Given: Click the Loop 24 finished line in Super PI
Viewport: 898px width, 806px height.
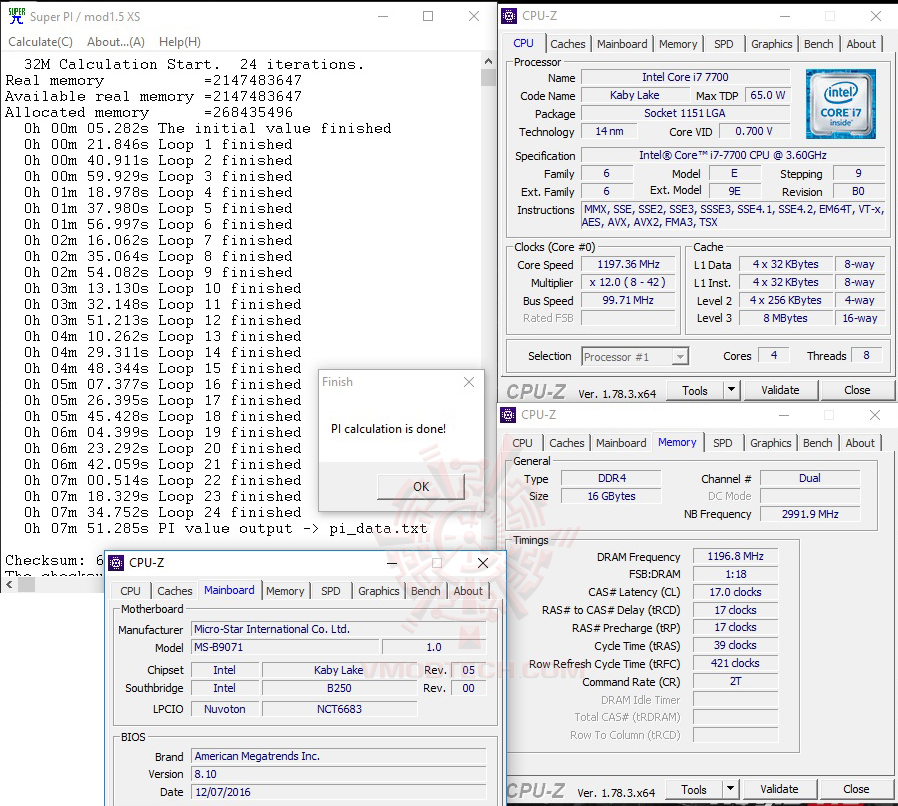Looking at the screenshot, I should pyautogui.click(x=163, y=513).
